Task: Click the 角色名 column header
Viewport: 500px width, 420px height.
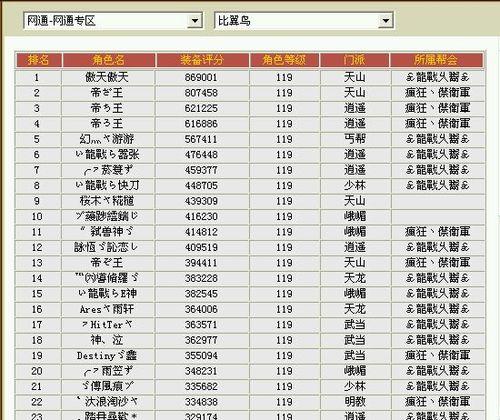Action: click(109, 60)
